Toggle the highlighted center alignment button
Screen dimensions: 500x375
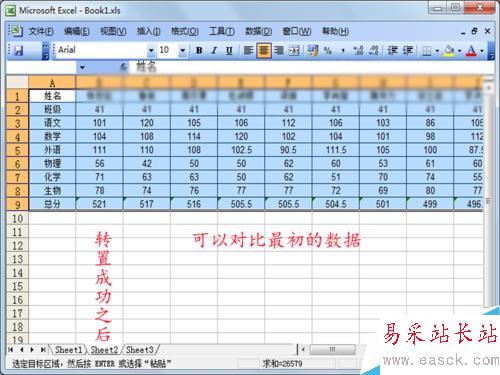pyautogui.click(x=264, y=51)
